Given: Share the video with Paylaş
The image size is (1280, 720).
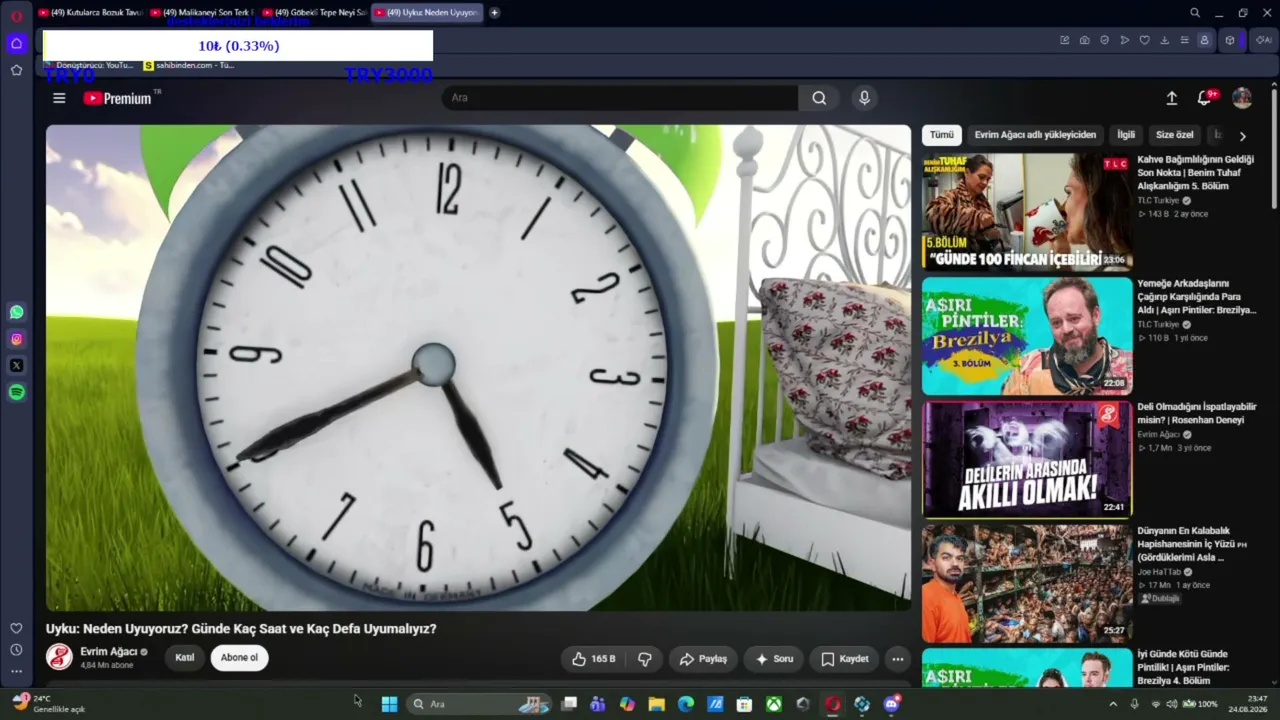Looking at the screenshot, I should 703,659.
